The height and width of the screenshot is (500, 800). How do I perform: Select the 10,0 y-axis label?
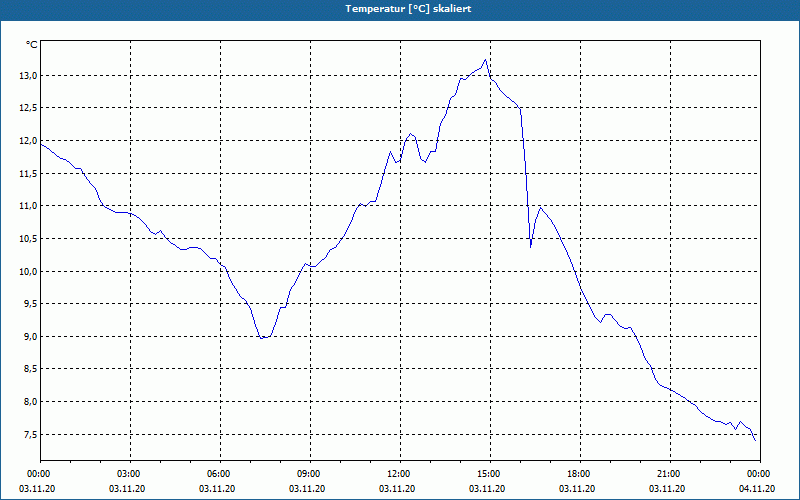(28, 271)
